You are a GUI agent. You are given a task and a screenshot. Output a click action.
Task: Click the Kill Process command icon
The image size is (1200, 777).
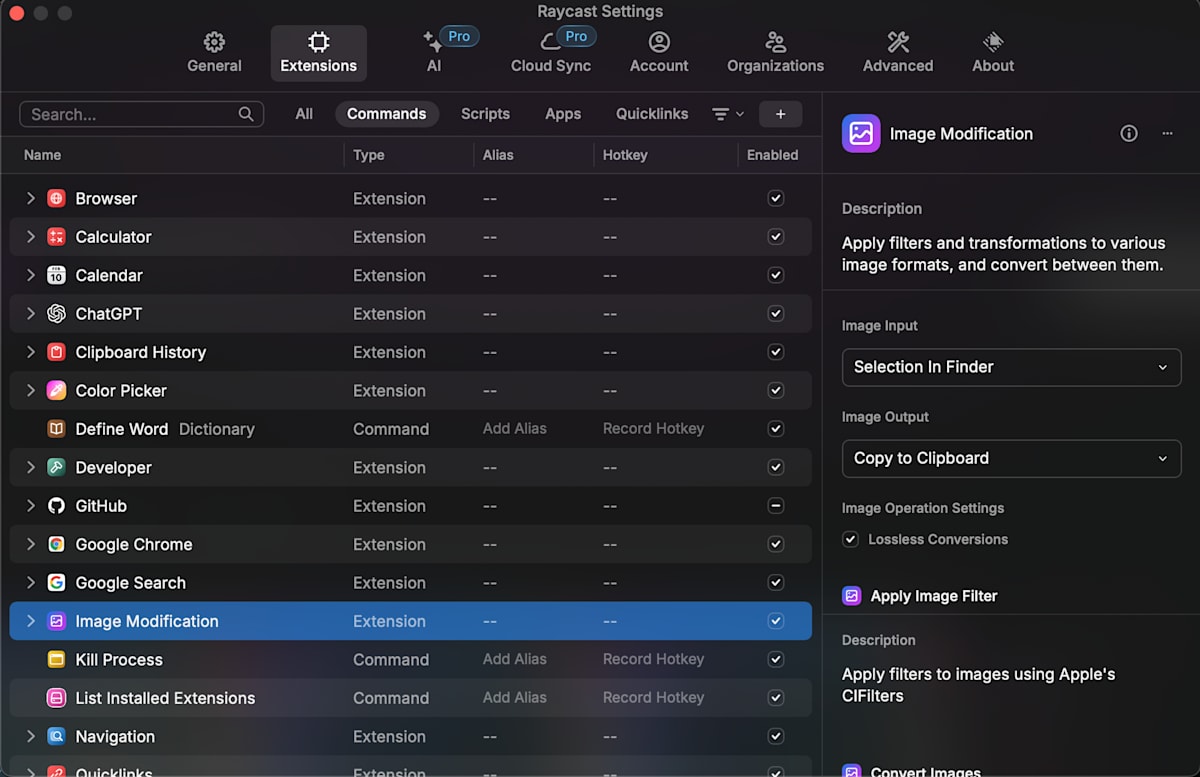pos(57,659)
